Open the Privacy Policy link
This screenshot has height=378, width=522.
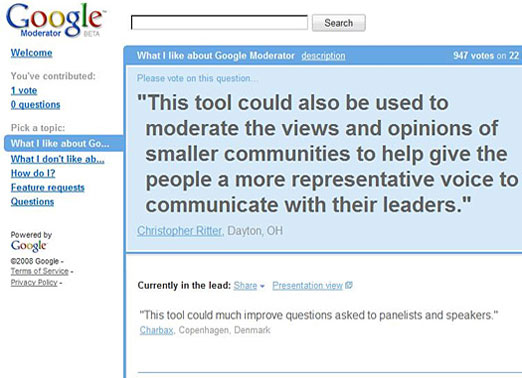click(x=34, y=283)
